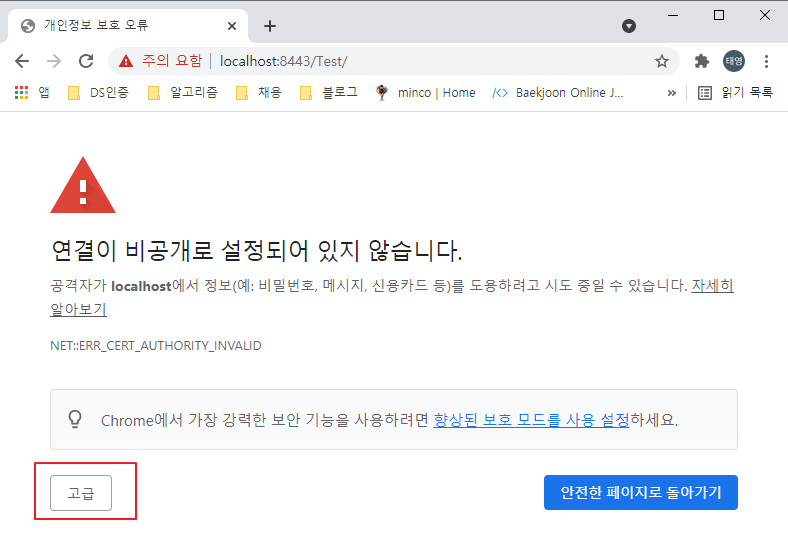Maximize the Chrome window
Screen dimensions: 788x533
(x=719, y=16)
